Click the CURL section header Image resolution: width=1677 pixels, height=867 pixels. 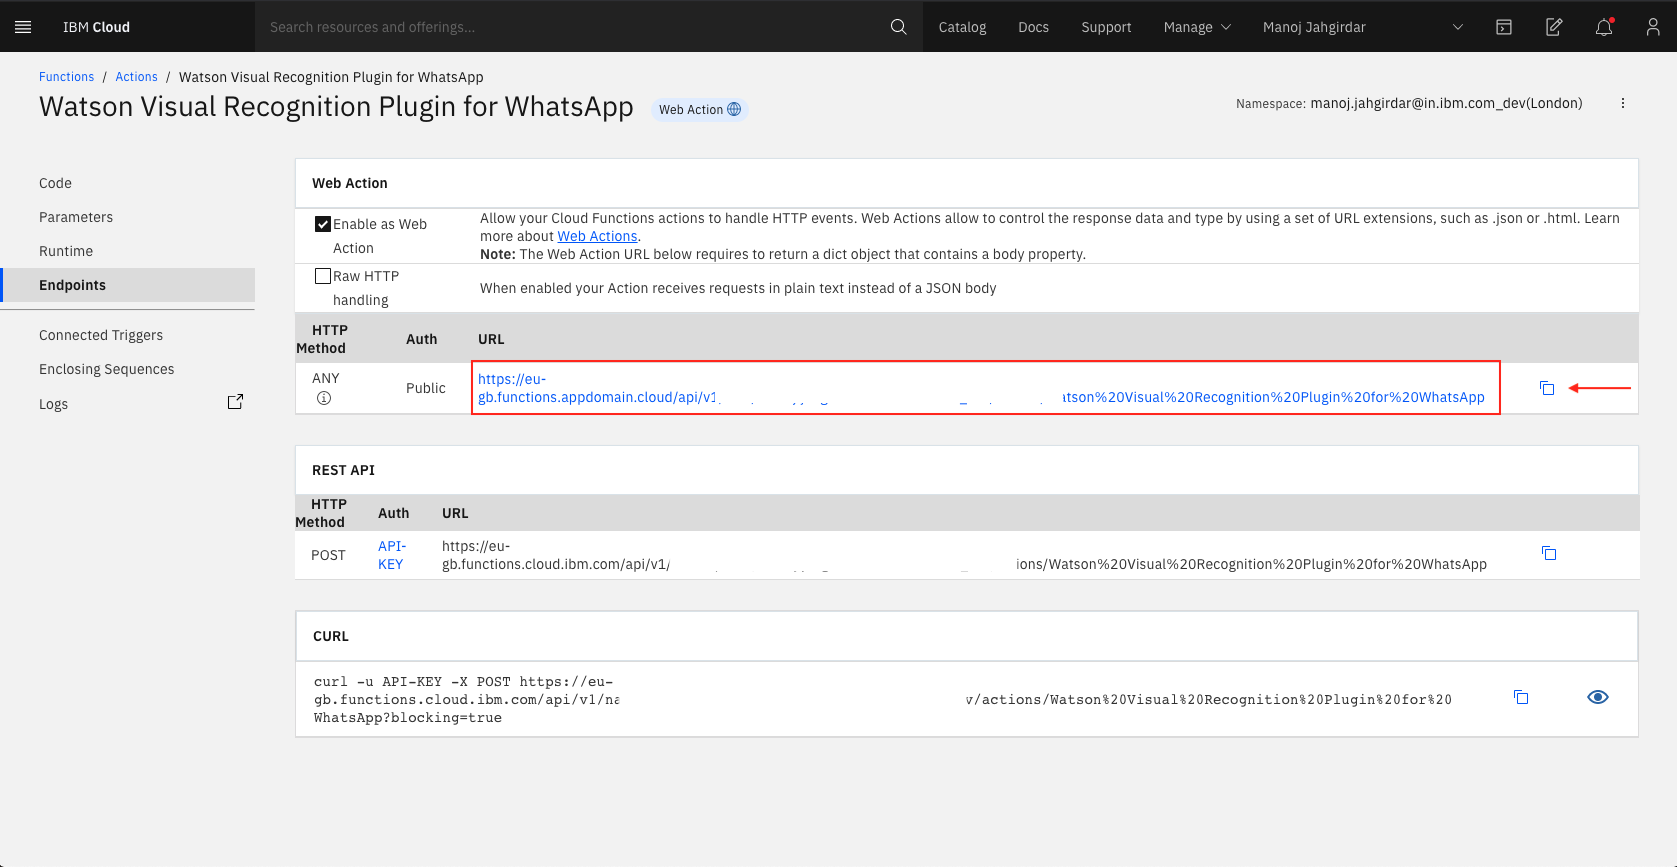[x=330, y=636]
